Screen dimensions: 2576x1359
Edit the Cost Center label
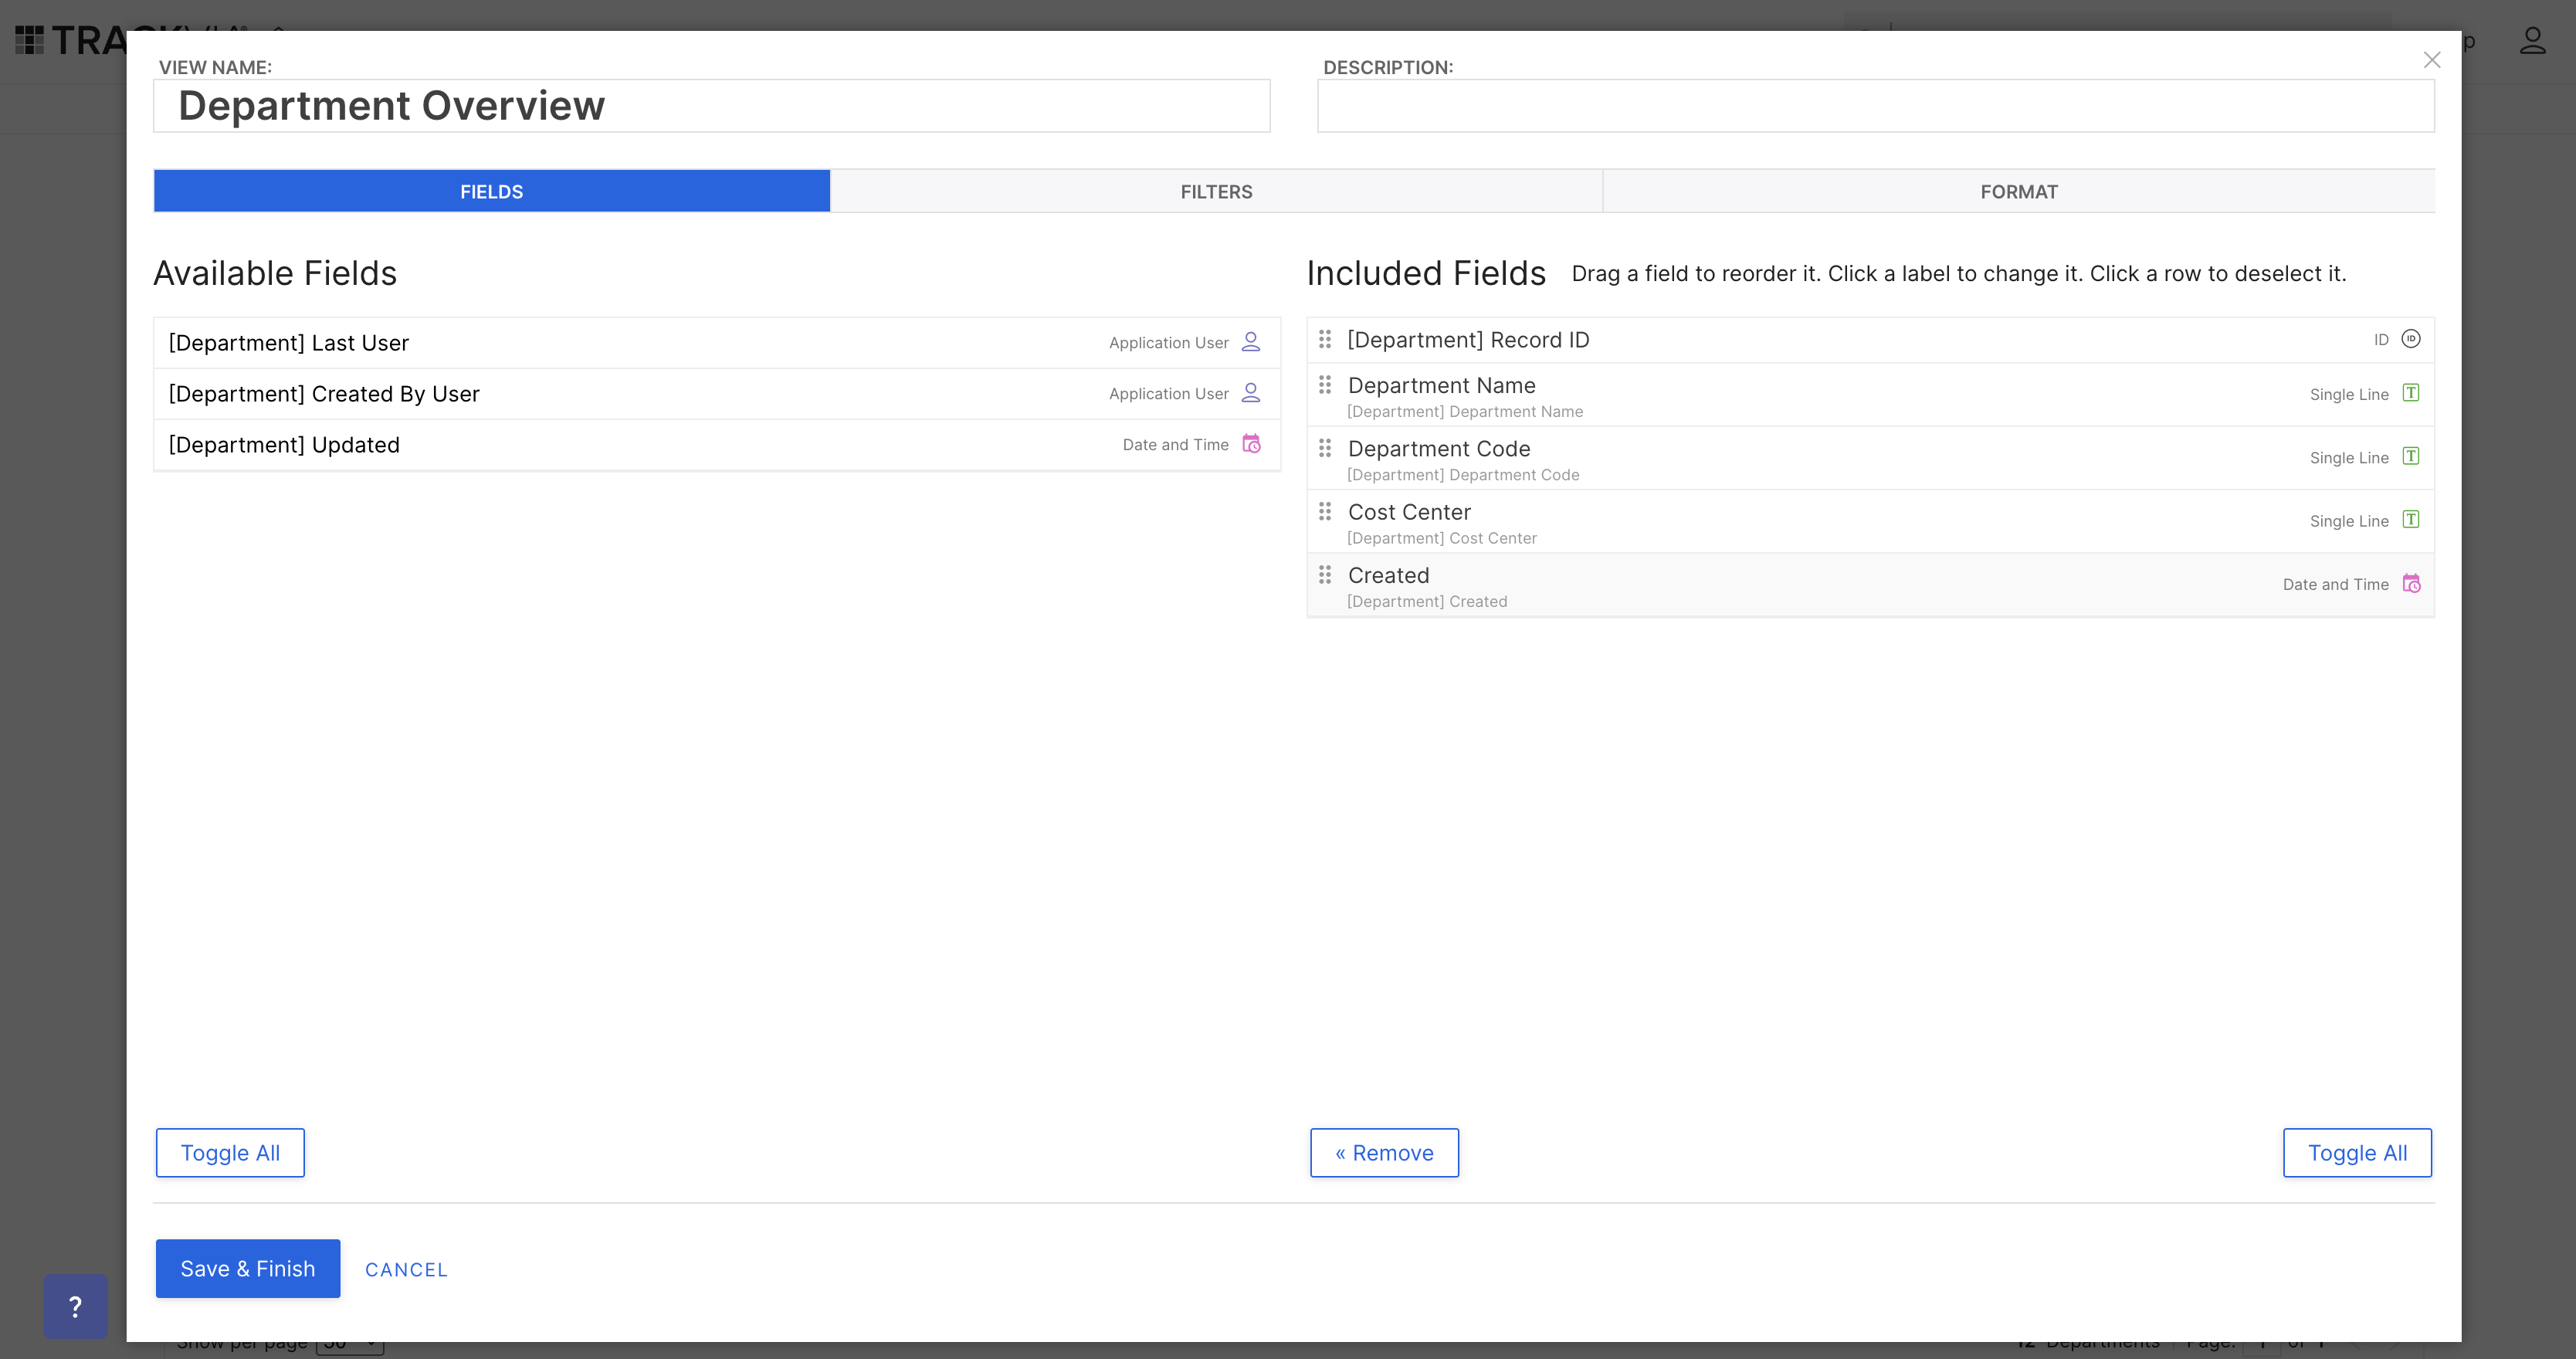point(1409,512)
